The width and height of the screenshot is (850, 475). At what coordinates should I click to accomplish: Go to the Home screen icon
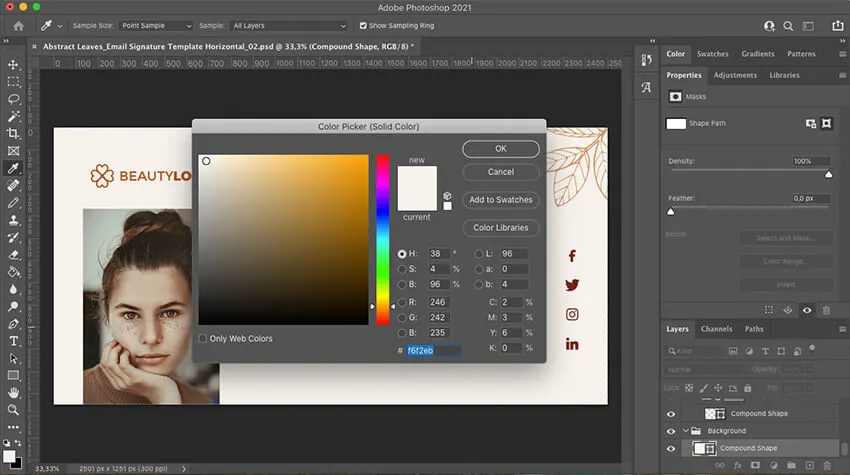(x=18, y=25)
